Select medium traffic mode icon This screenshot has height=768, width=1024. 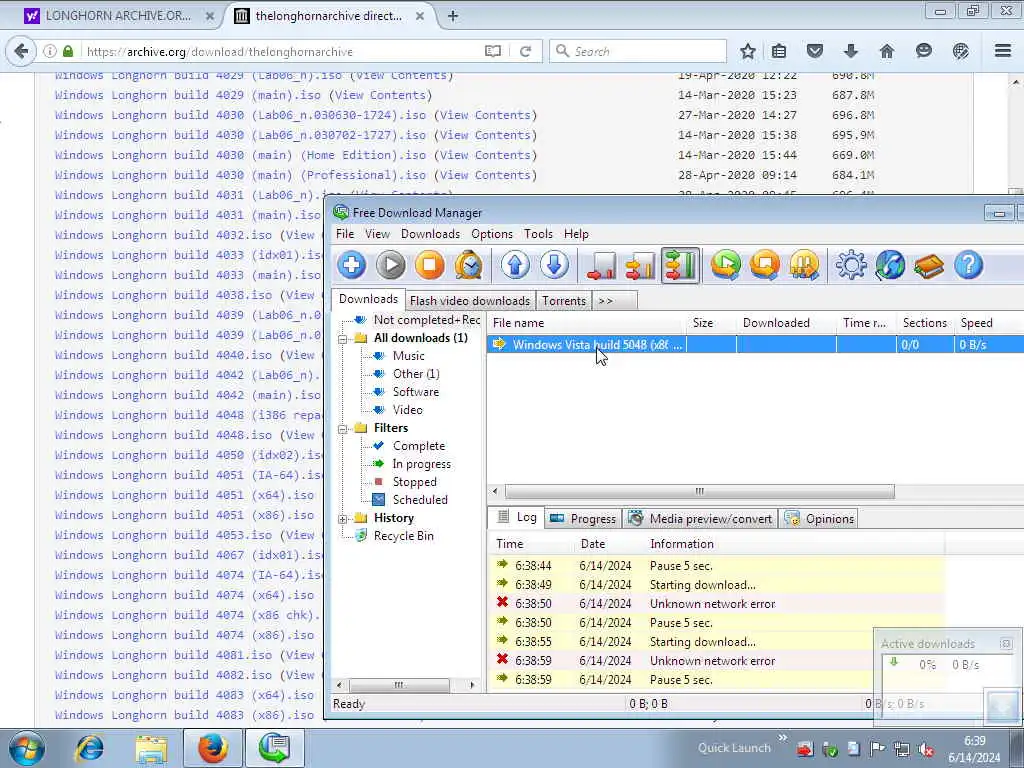[641, 266]
